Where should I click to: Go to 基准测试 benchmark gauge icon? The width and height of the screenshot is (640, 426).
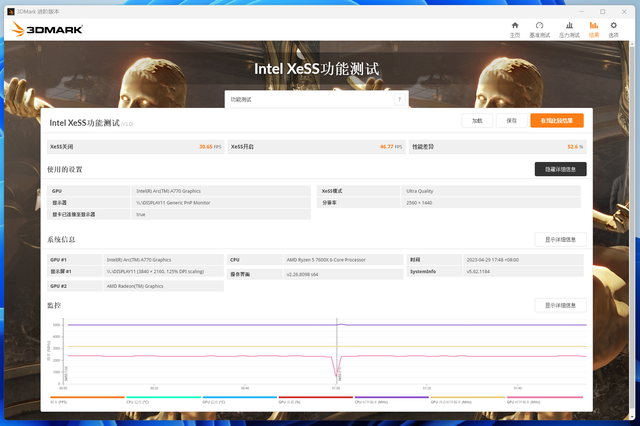[x=541, y=27]
